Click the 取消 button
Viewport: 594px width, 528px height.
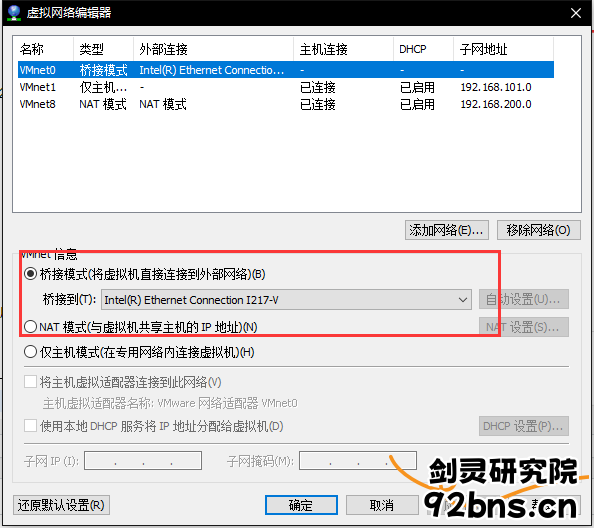(x=382, y=505)
